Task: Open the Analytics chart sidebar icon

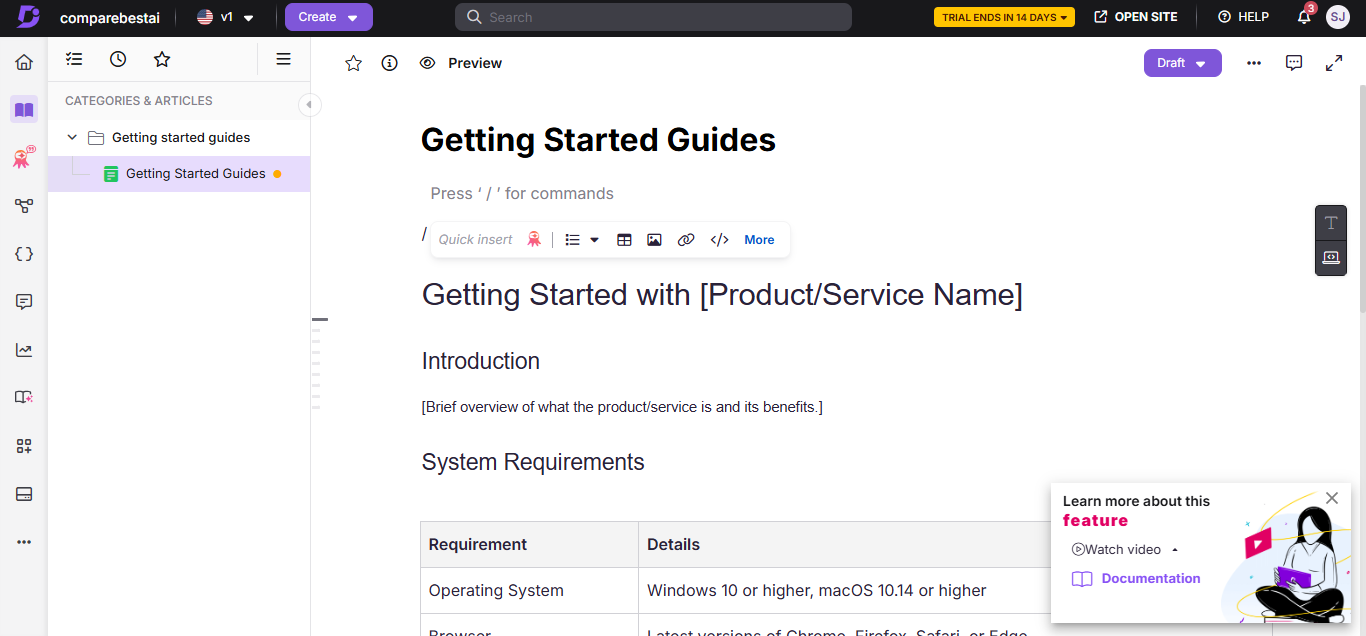Action: coord(24,350)
